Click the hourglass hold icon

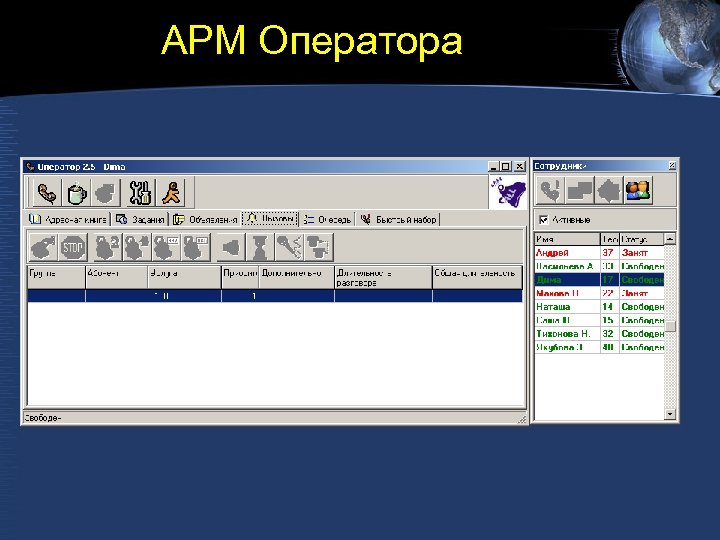pos(260,248)
